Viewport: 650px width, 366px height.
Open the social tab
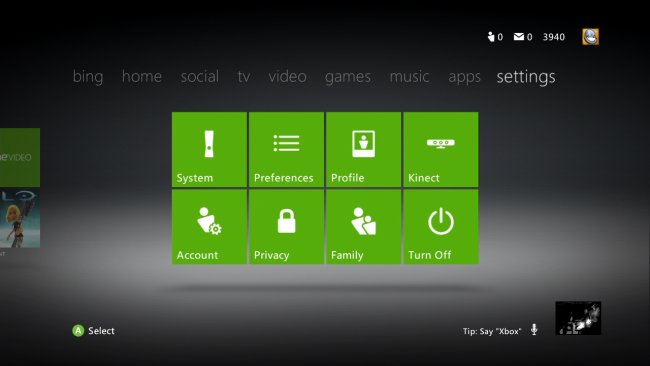(x=199, y=76)
